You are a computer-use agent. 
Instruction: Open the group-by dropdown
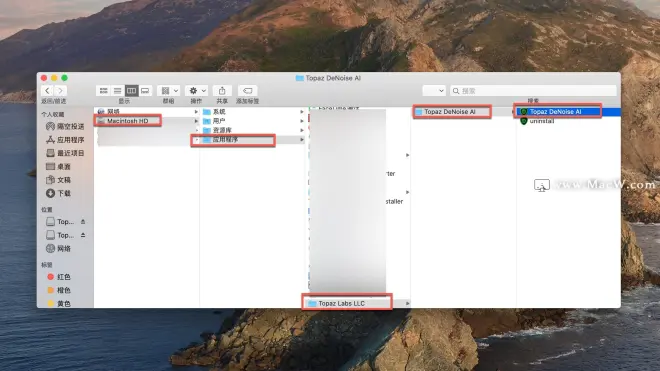coord(169,91)
